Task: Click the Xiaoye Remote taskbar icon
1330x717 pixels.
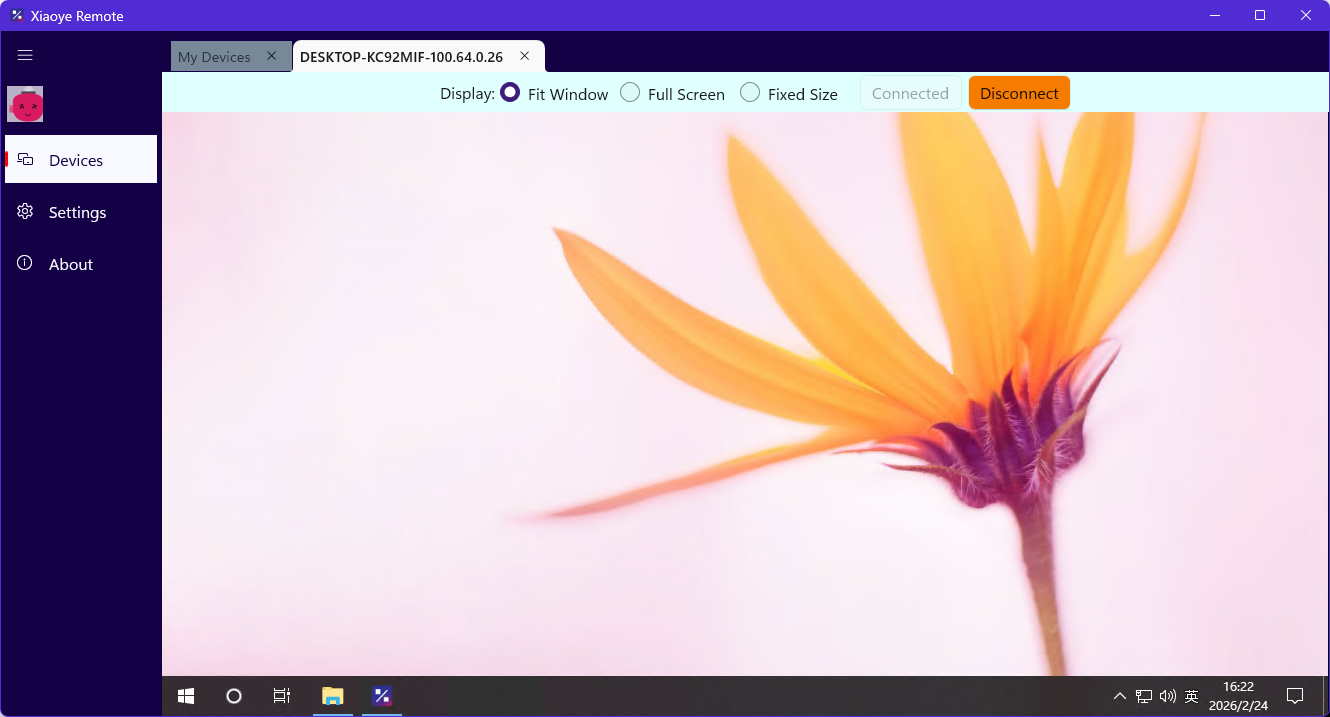Action: [381, 696]
